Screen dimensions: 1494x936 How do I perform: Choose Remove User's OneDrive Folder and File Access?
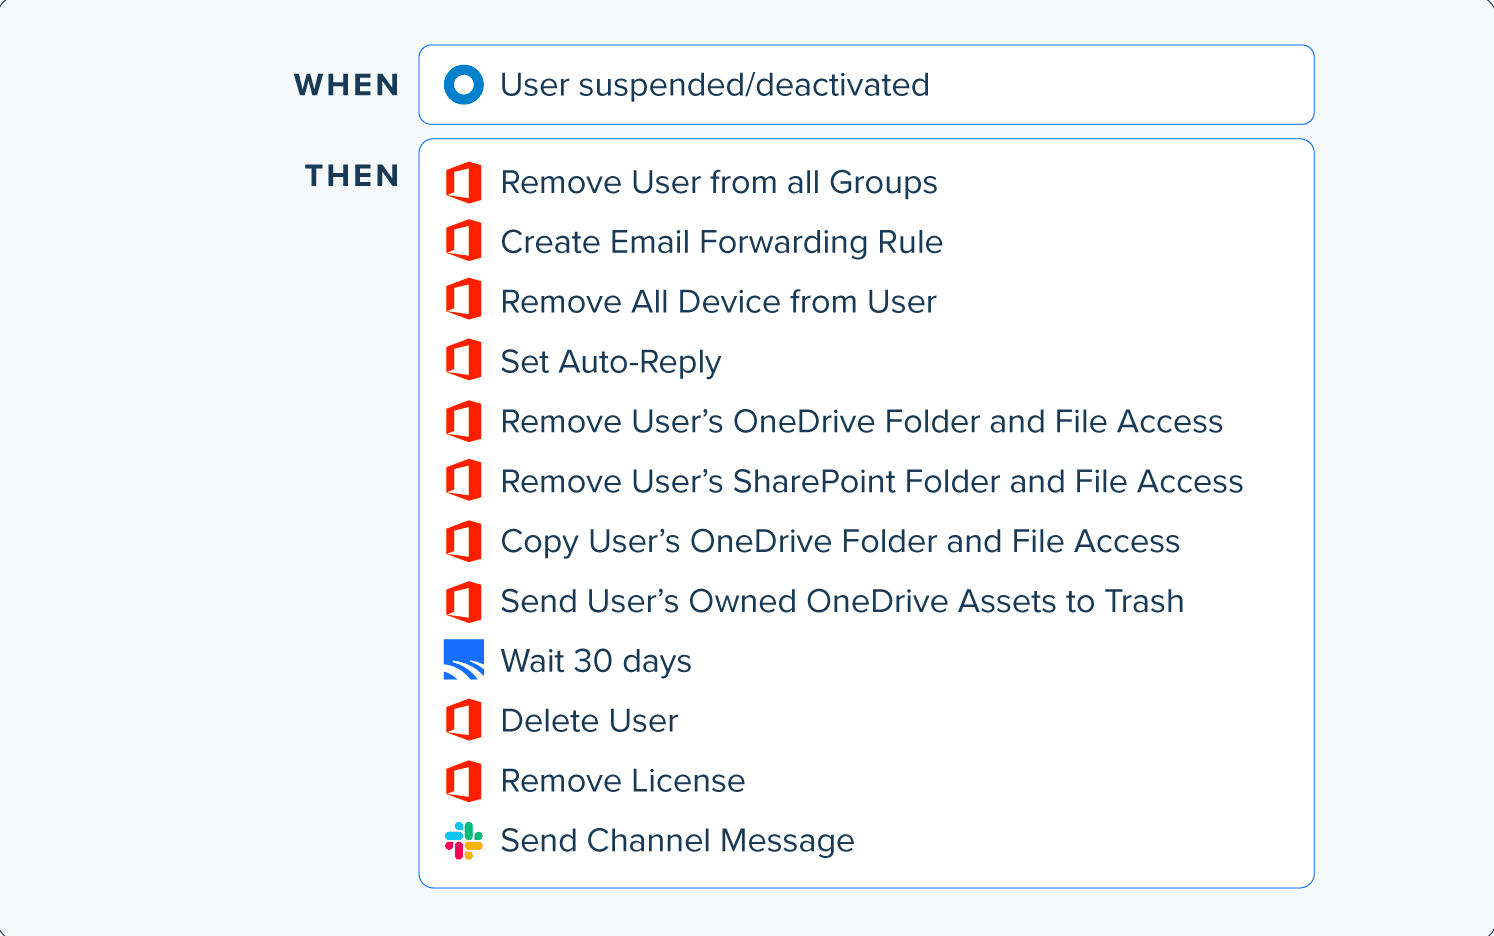tap(862, 422)
